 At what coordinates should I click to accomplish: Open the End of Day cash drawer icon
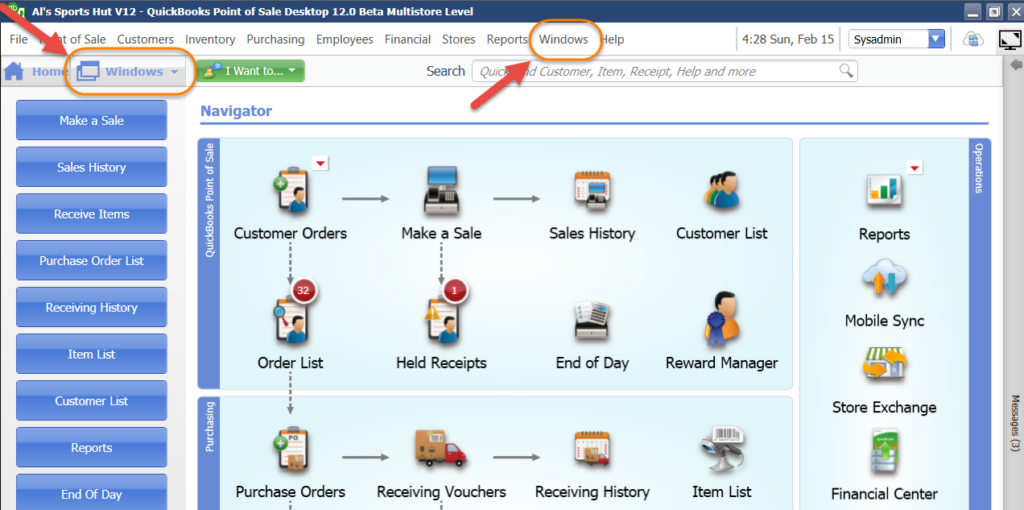[592, 320]
